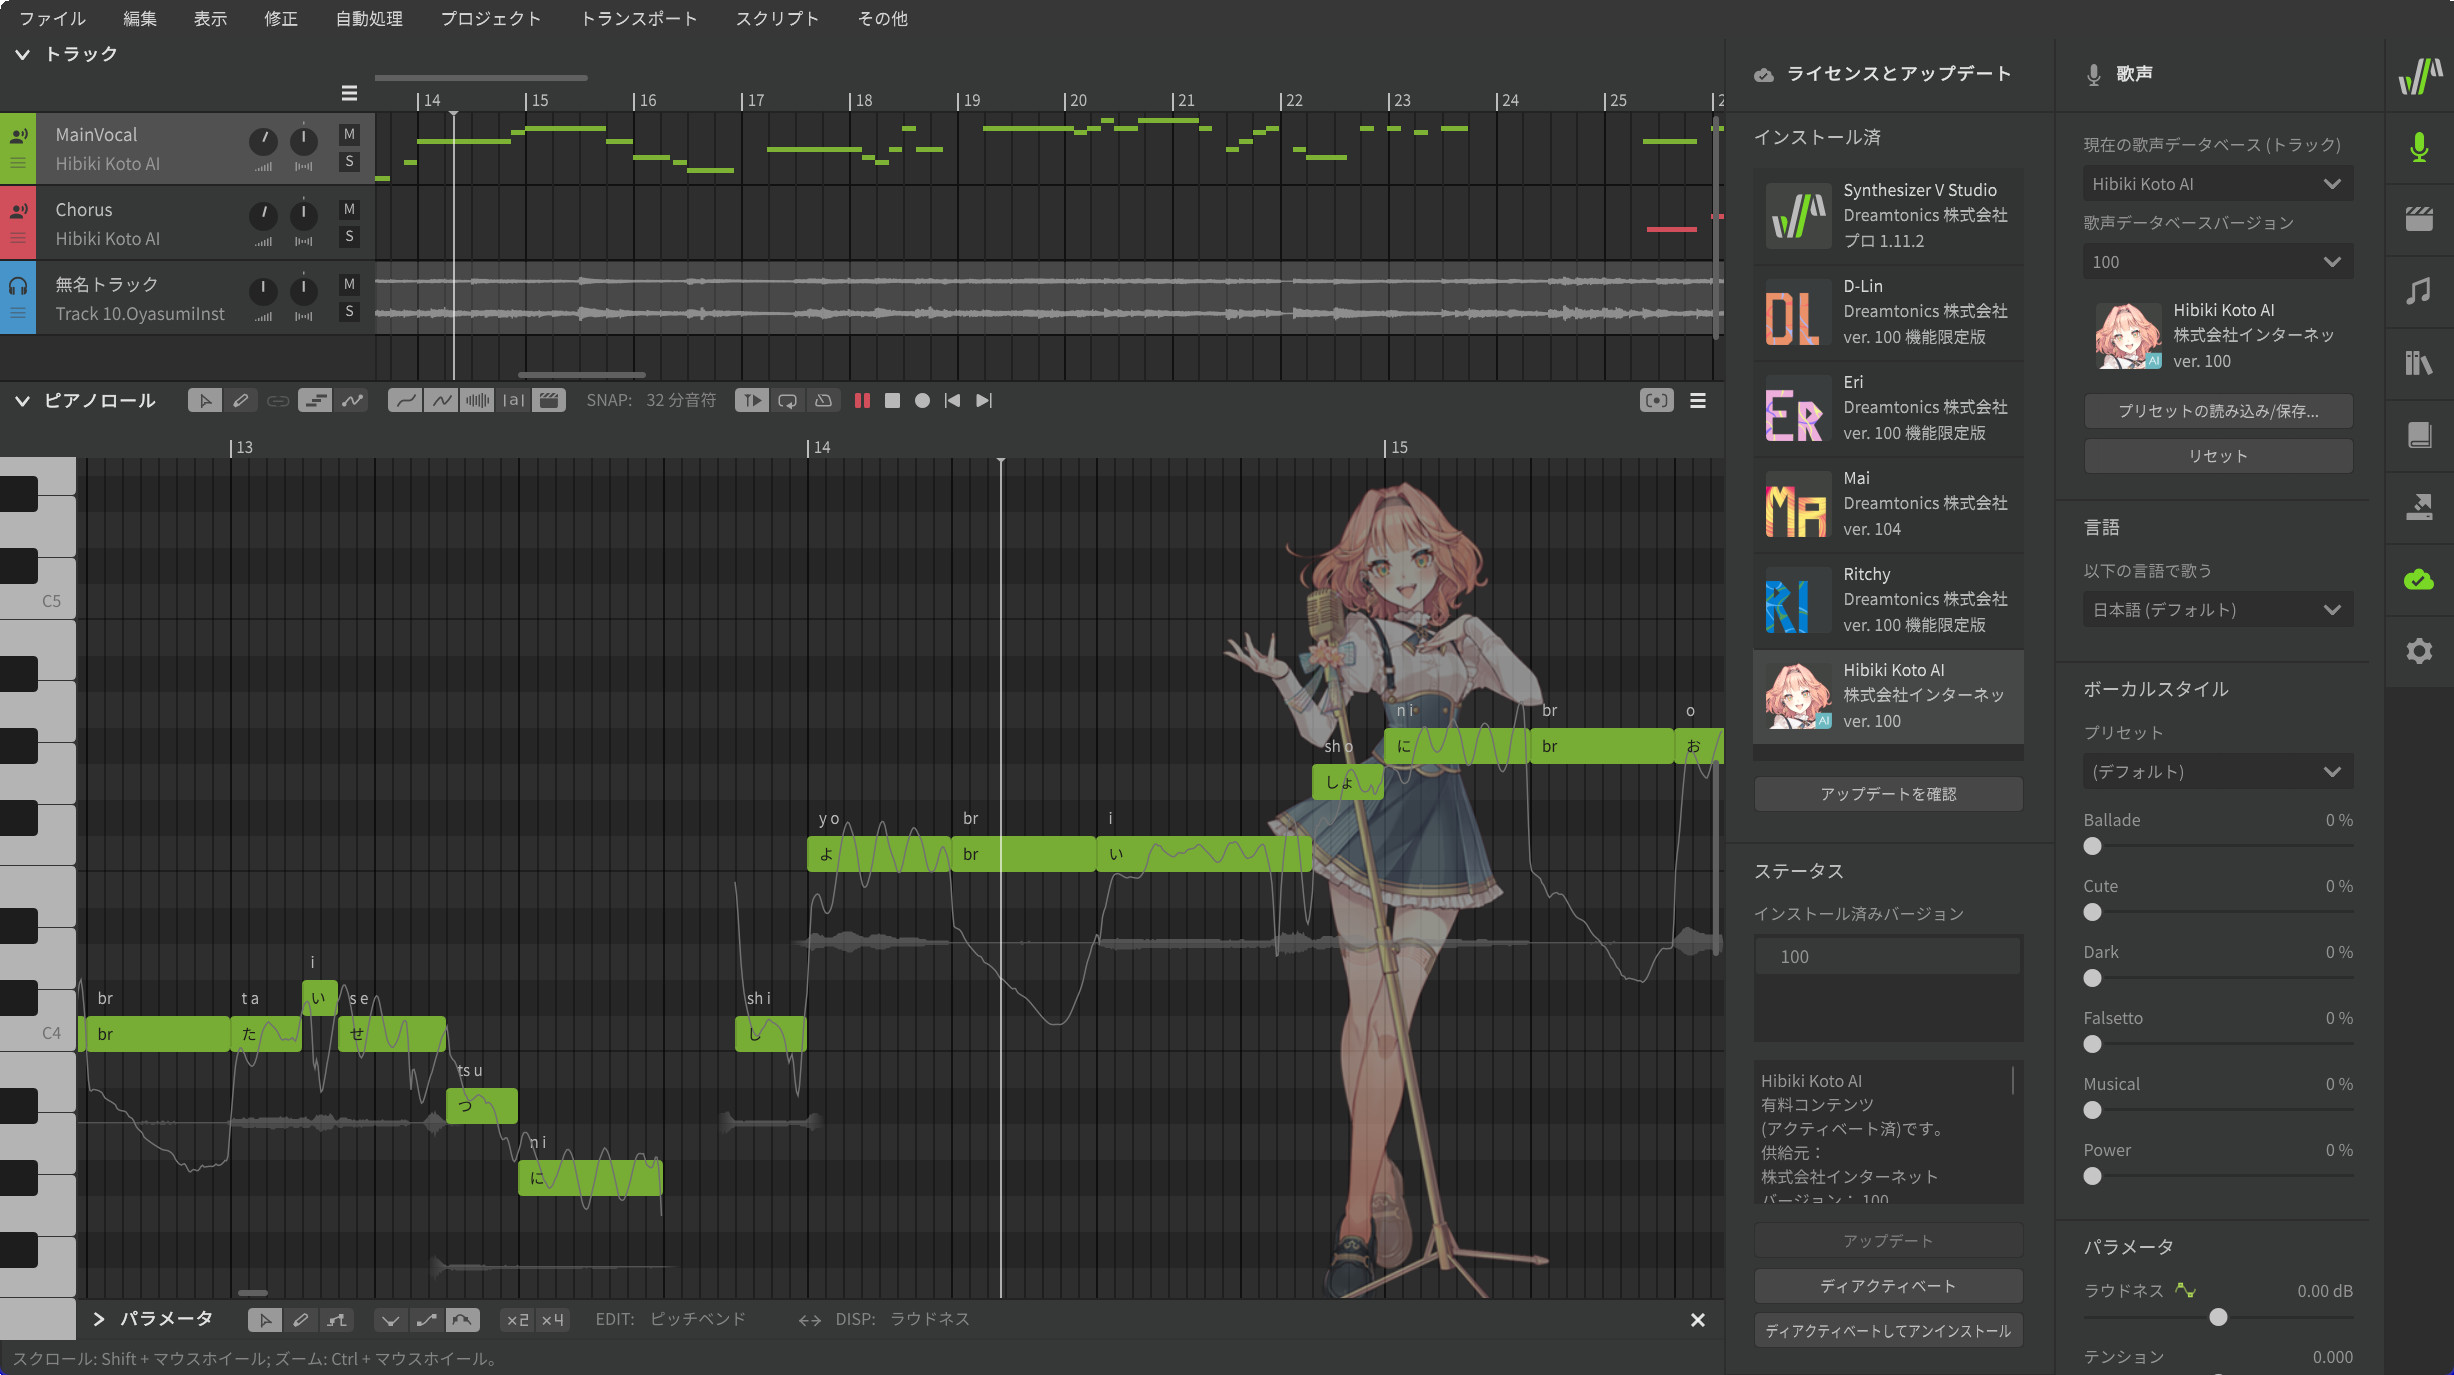Open the vocal style preset (デフォルト) dropdown
This screenshot has height=1375, width=2454.
(x=2218, y=772)
